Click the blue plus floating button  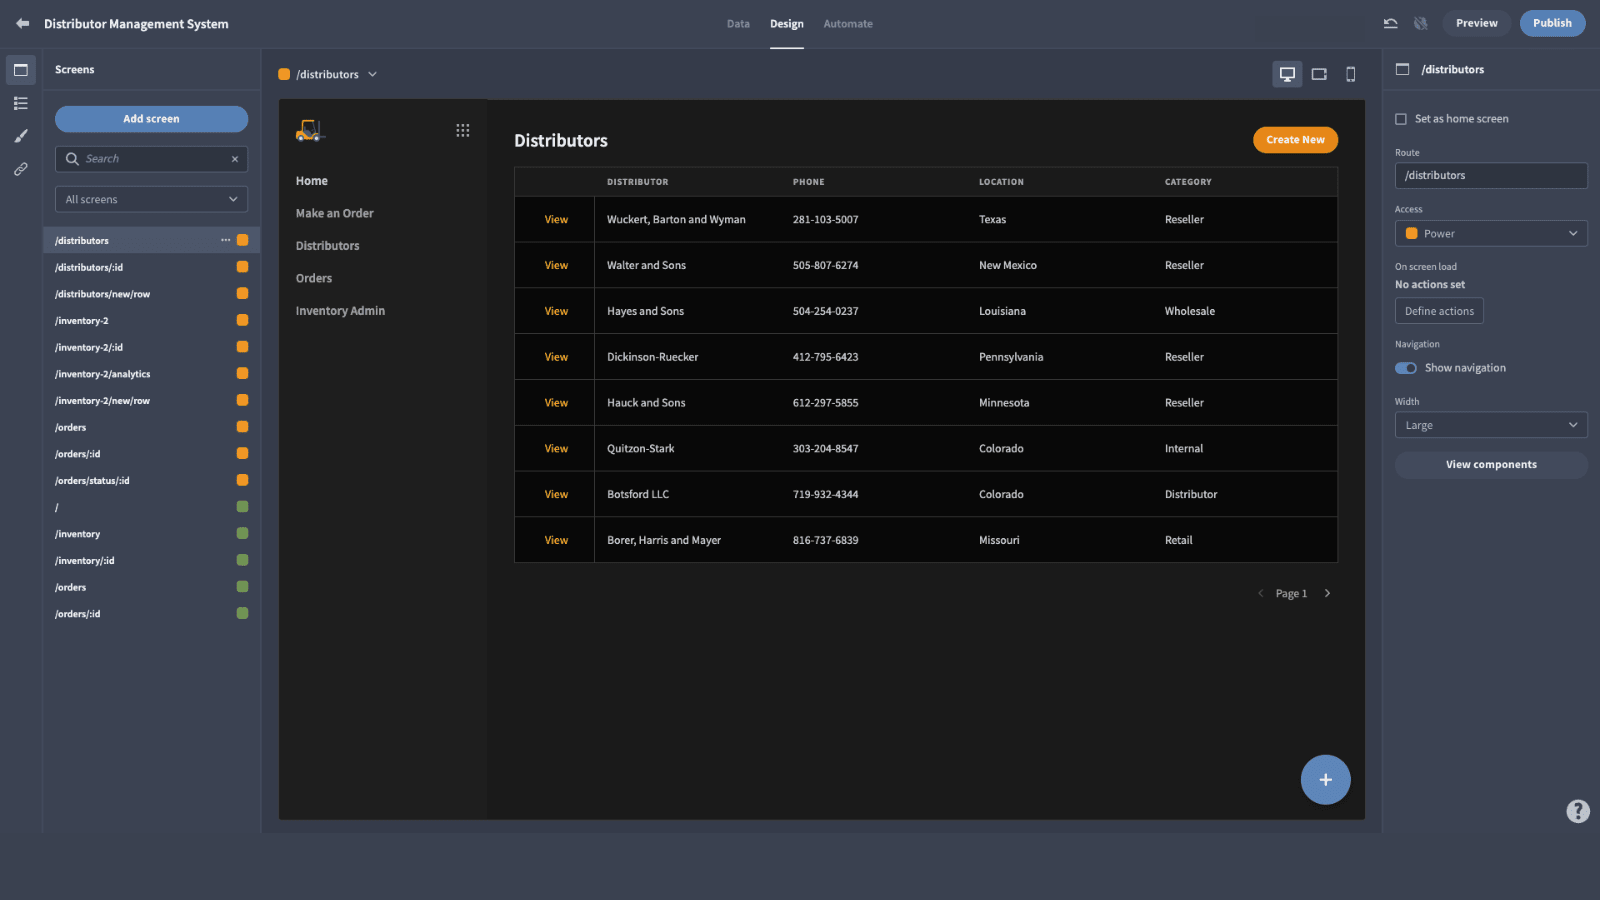click(x=1325, y=780)
